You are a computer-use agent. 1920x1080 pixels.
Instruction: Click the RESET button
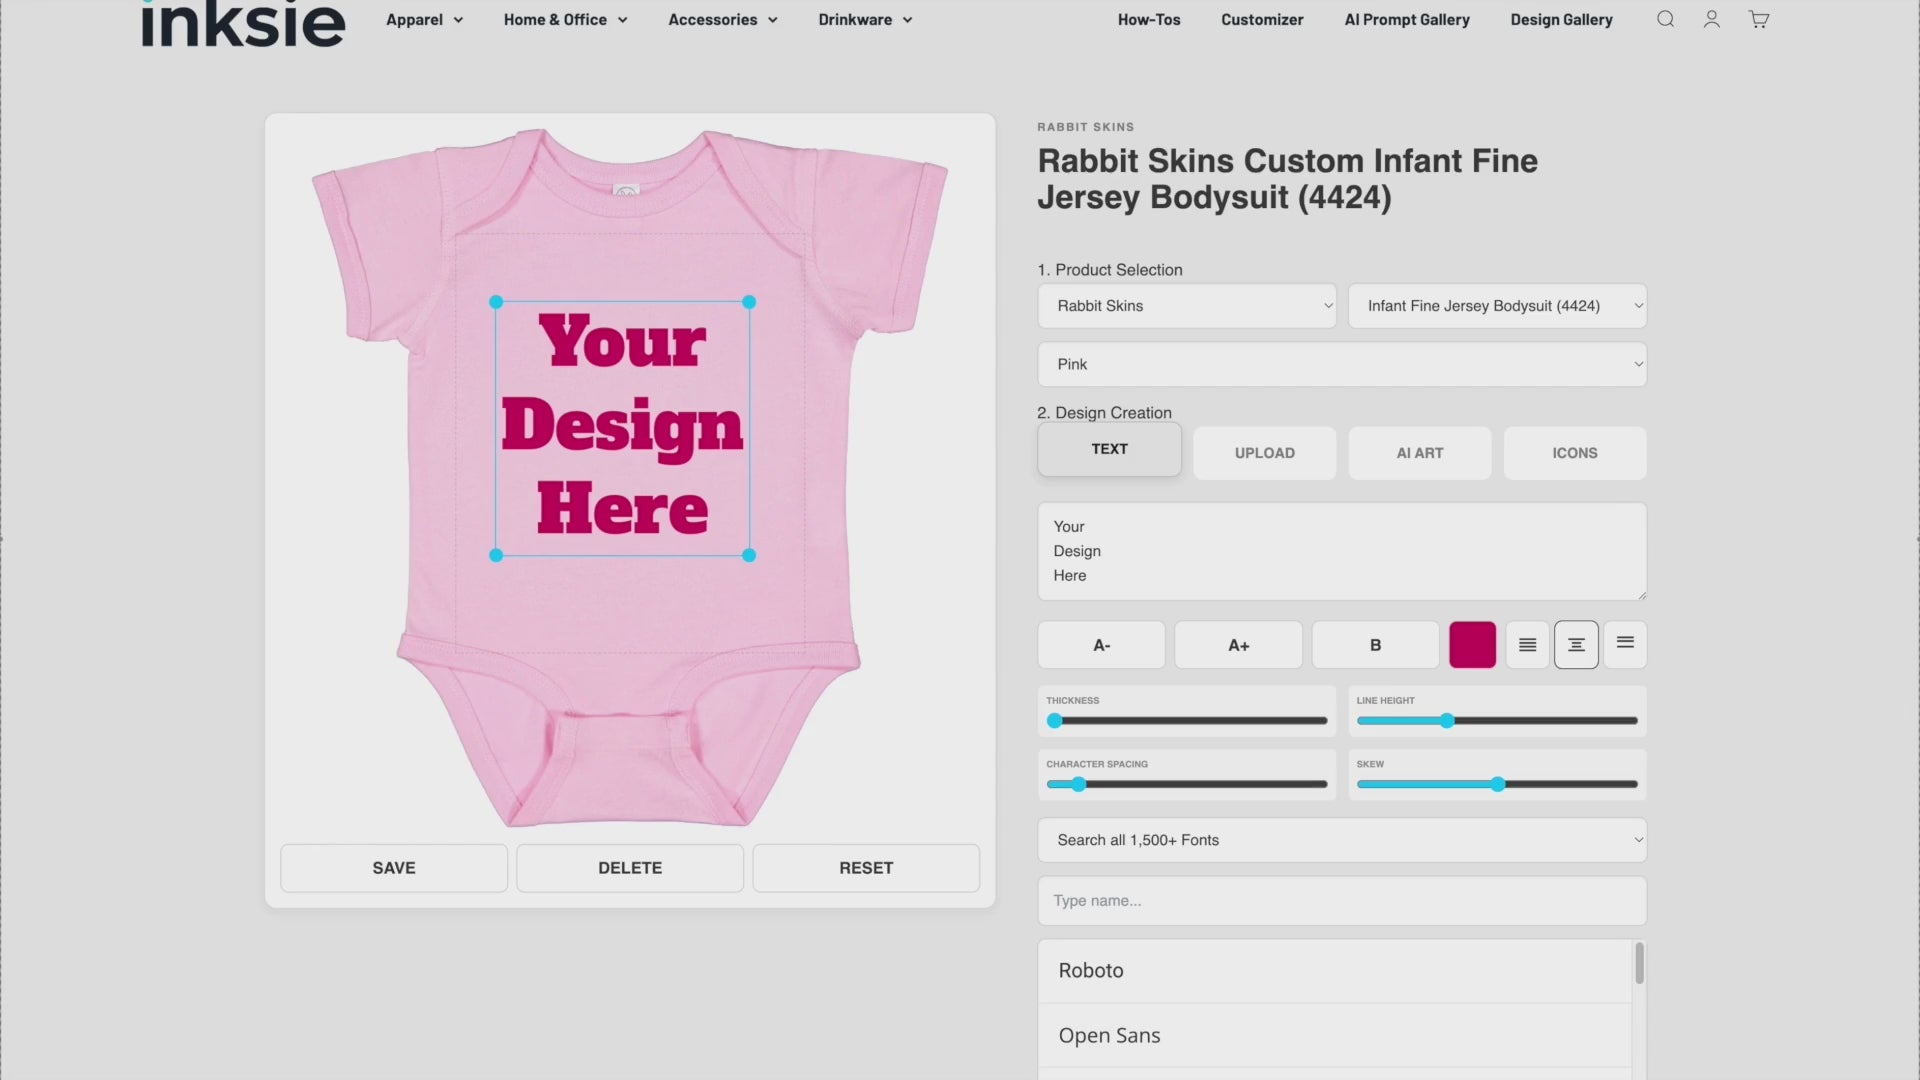point(865,868)
